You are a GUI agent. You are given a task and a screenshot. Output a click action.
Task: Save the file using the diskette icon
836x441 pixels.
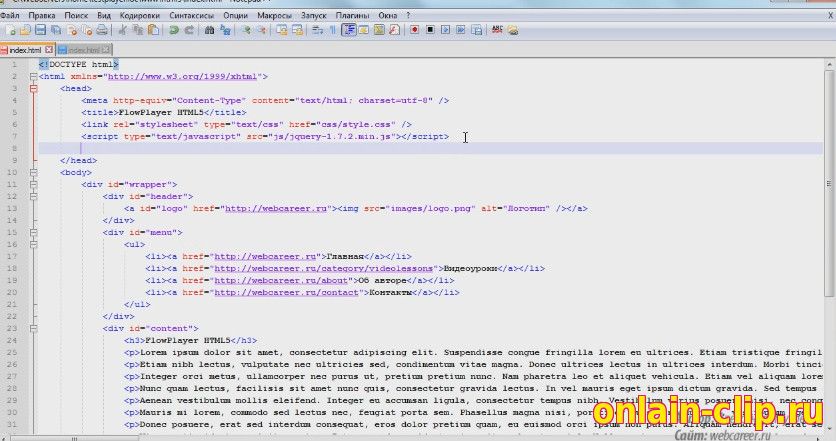click(x=41, y=30)
